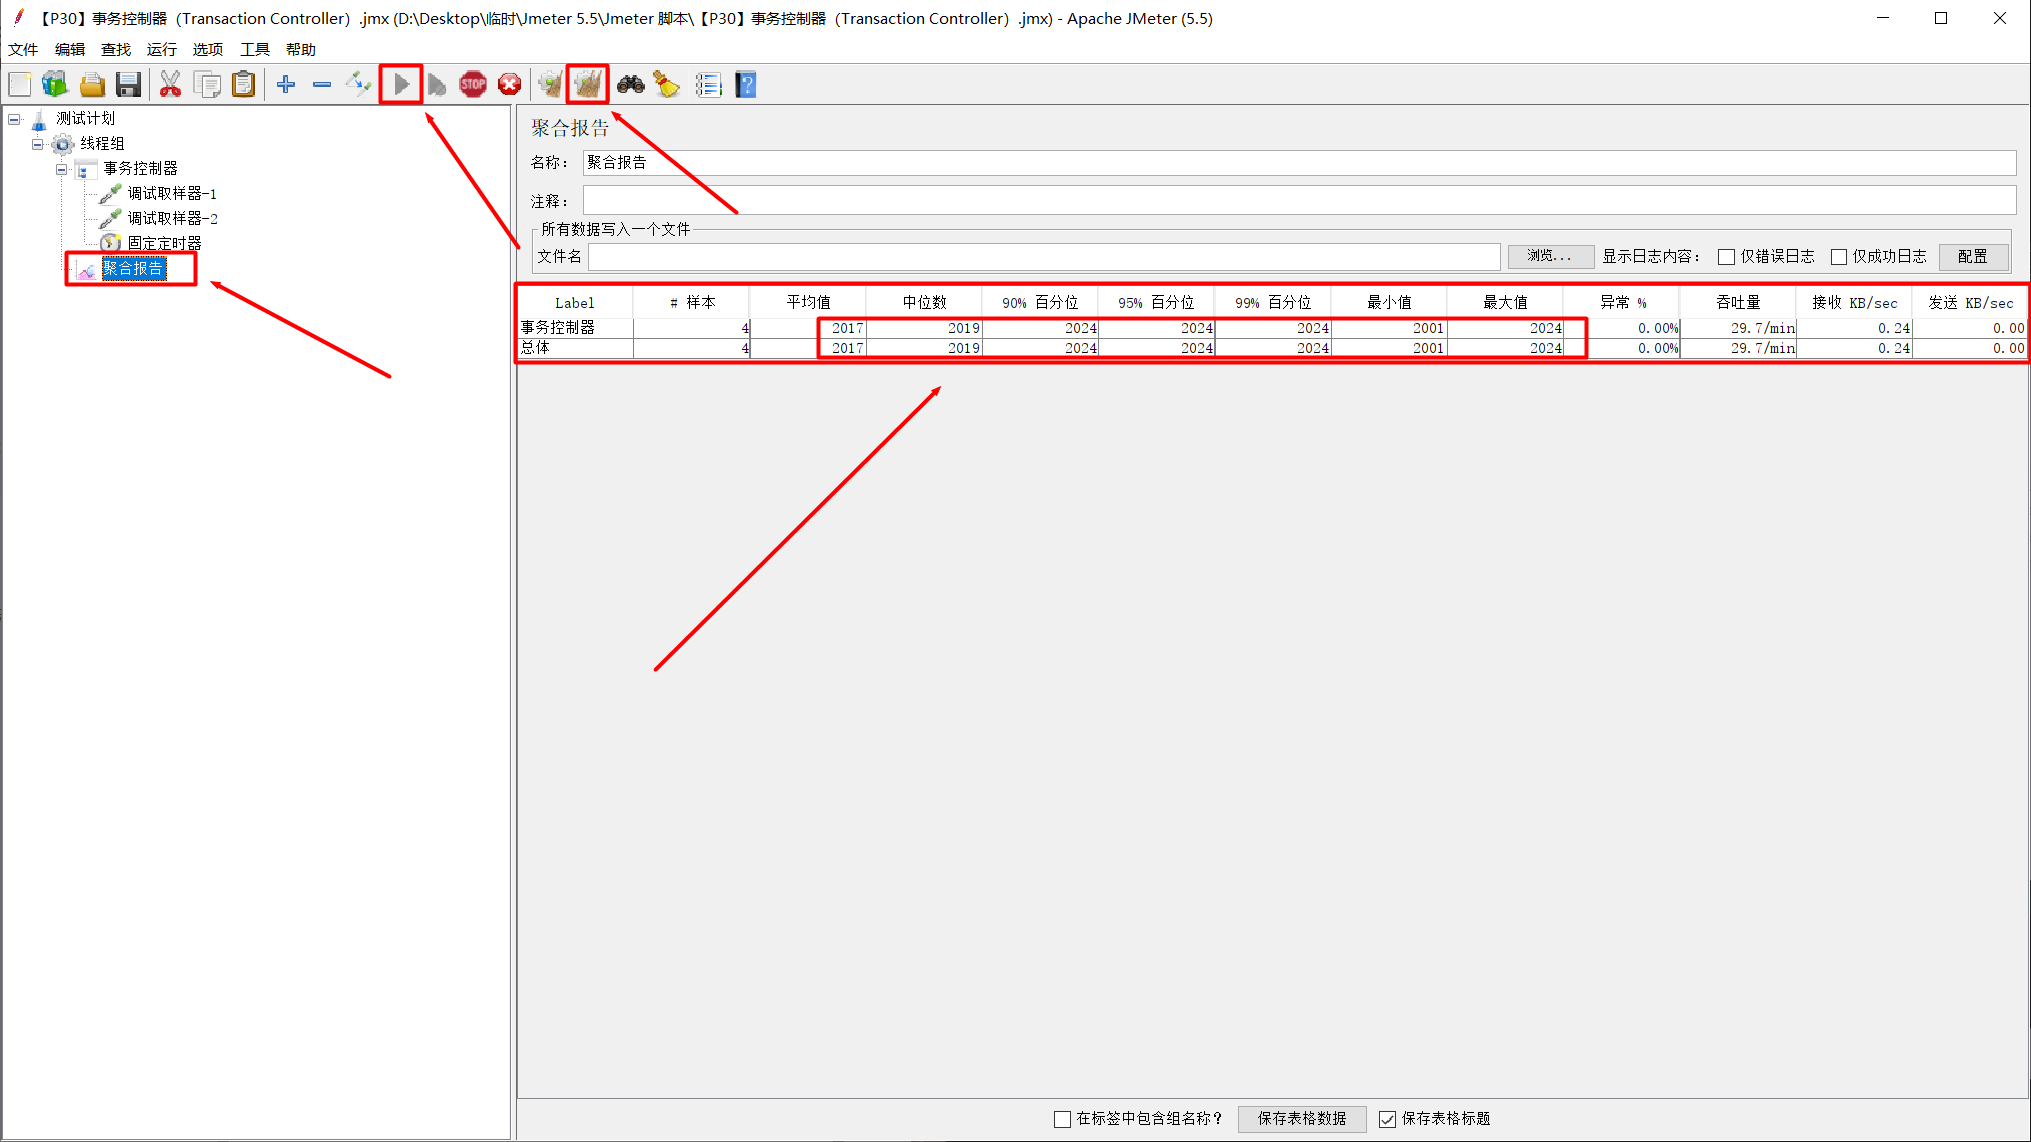This screenshot has width=2031, height=1142.
Task: Click the New test plan icon
Action: 20,85
